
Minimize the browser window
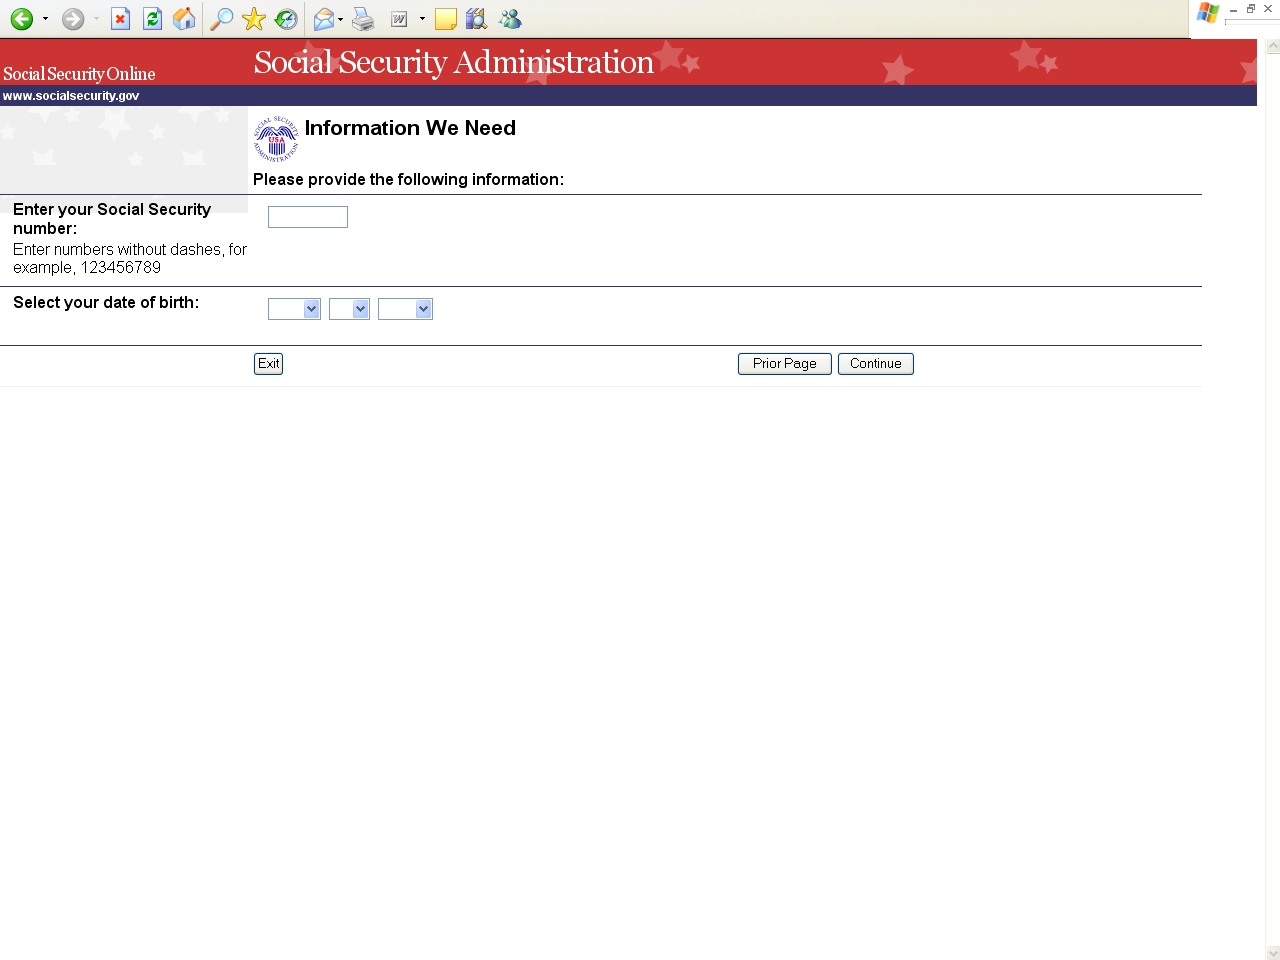(x=1234, y=9)
